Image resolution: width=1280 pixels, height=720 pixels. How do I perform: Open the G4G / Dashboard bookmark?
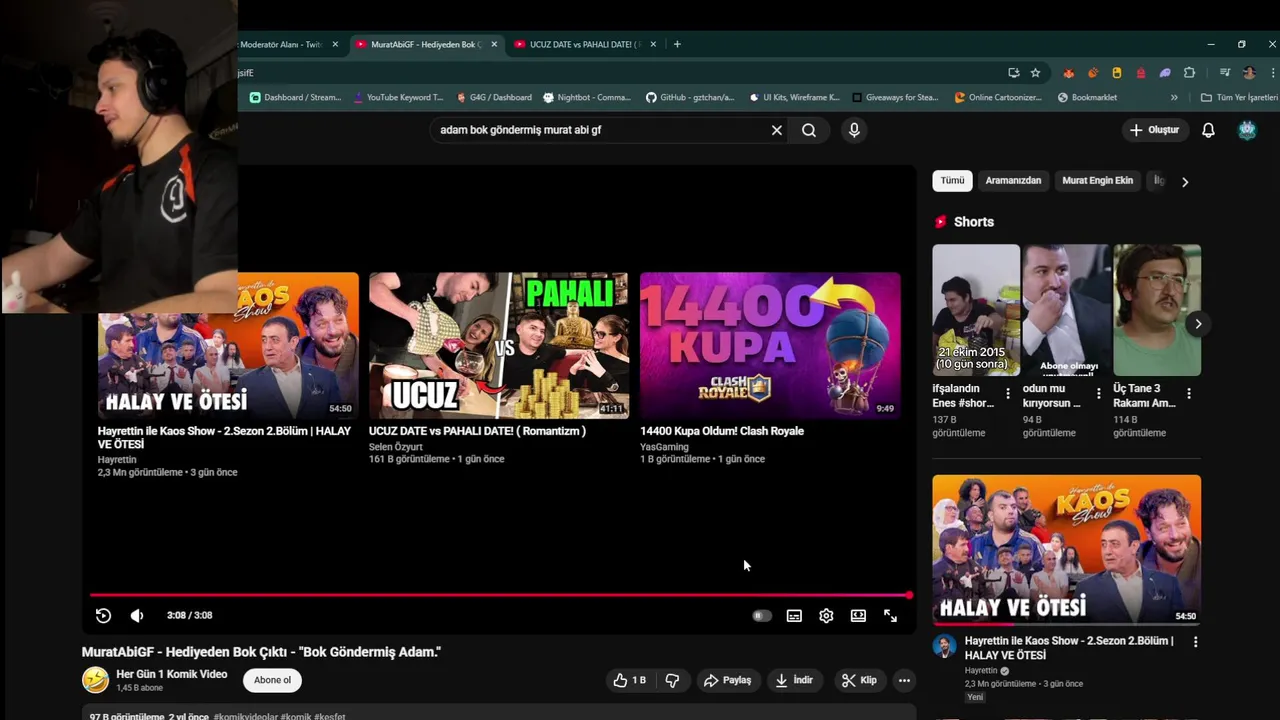click(x=493, y=97)
